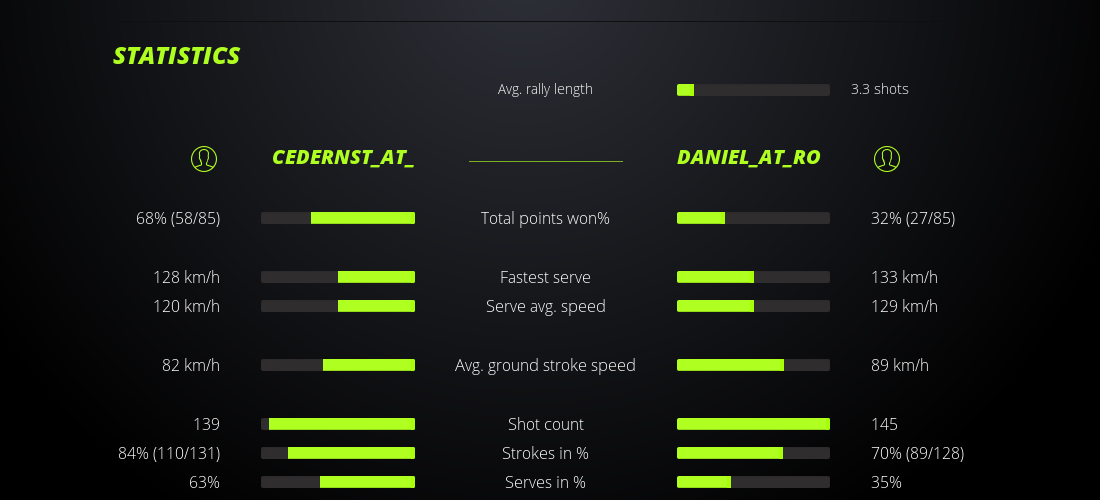1100x500 pixels.
Task: Click the Serve avg. speed label
Action: click(545, 306)
